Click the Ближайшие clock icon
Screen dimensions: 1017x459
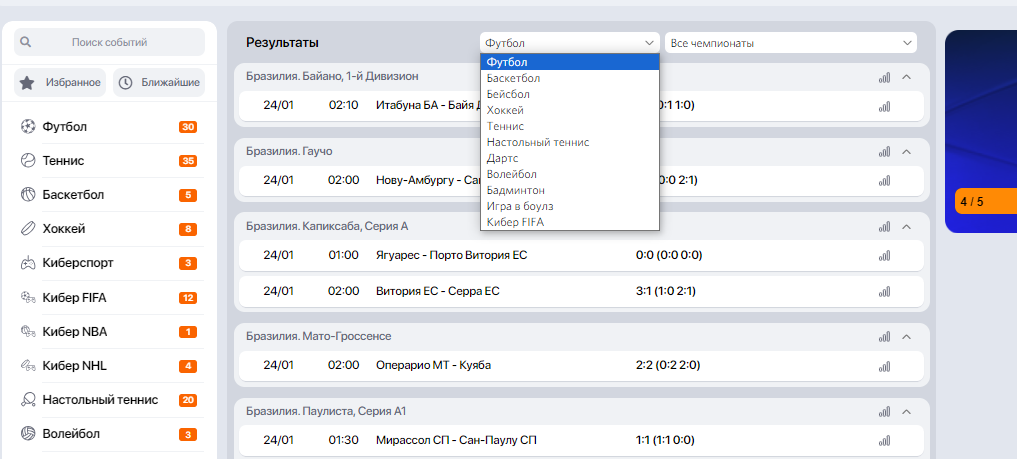125,83
